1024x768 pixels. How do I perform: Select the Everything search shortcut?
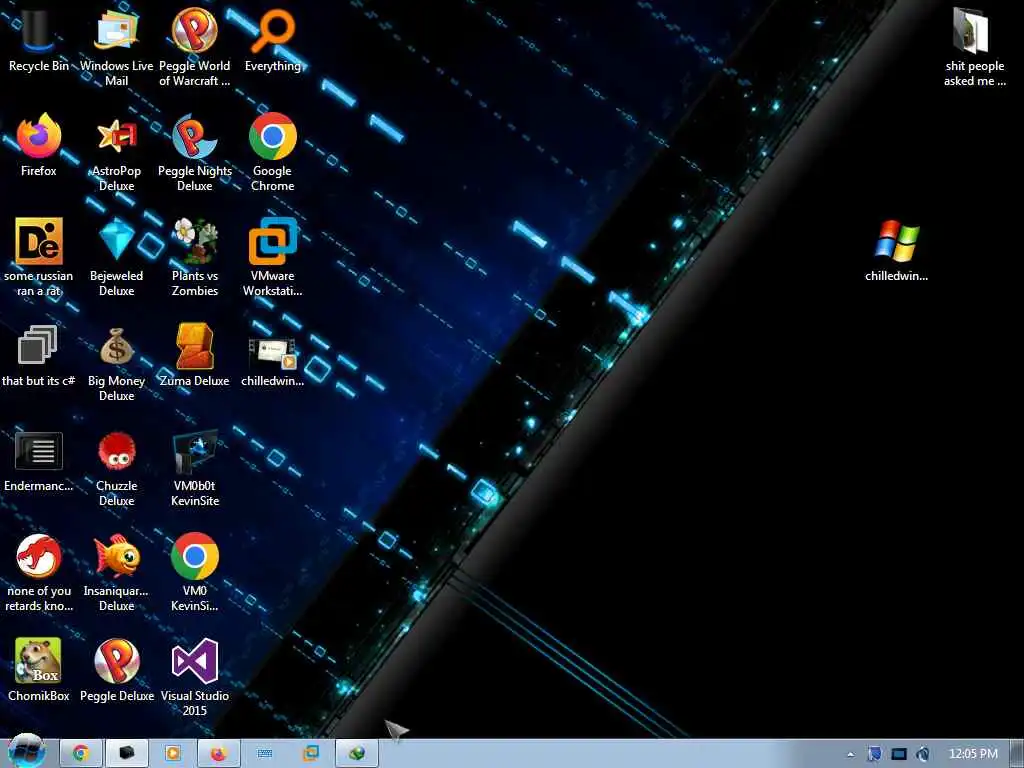[x=272, y=41]
